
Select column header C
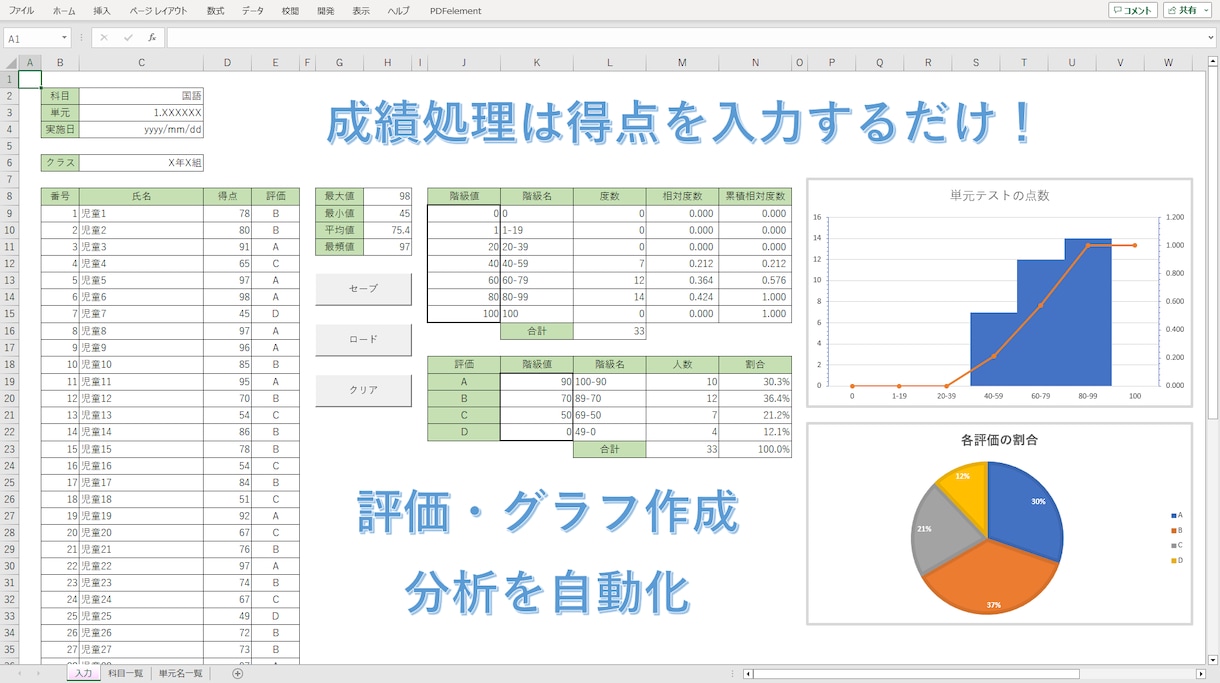tap(141, 63)
